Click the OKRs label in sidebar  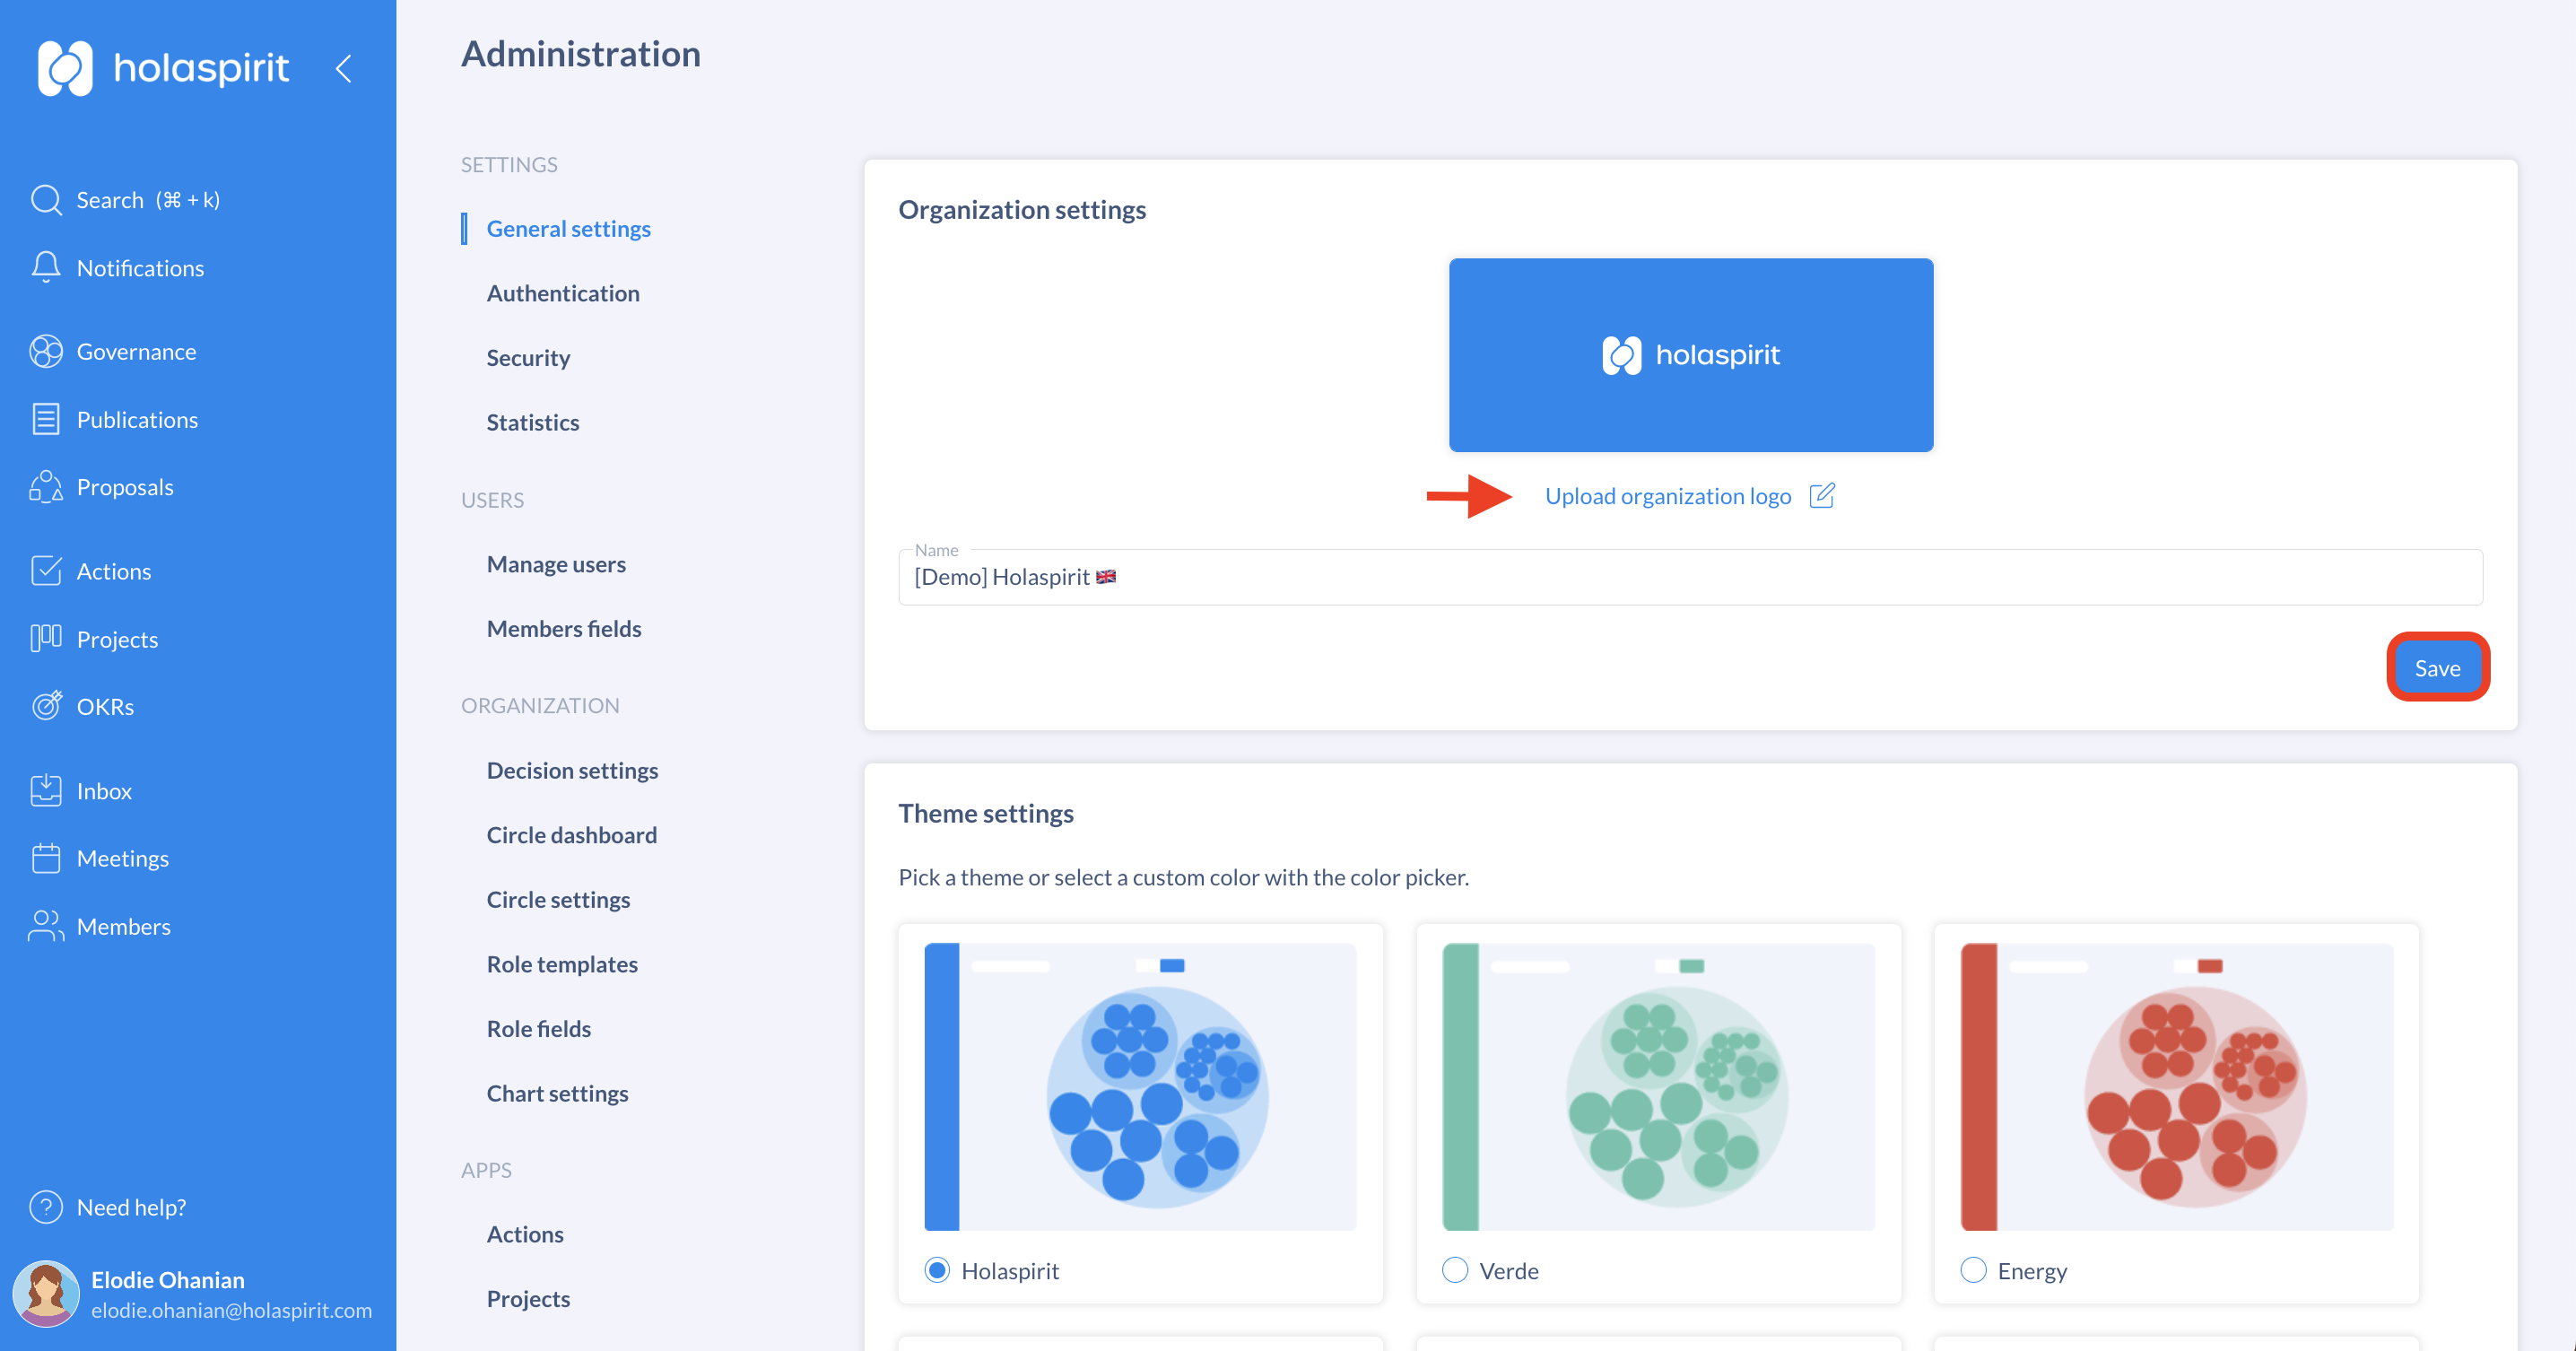[x=105, y=706]
